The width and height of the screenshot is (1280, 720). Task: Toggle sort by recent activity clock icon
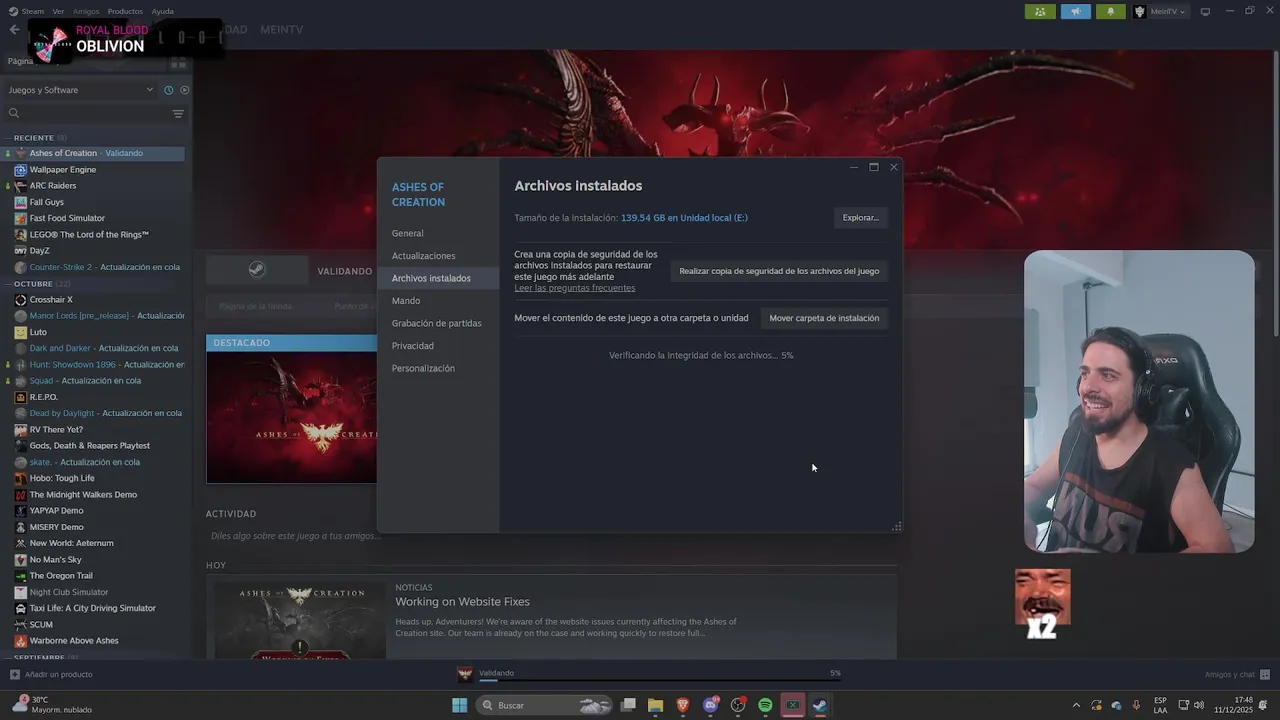click(168, 90)
